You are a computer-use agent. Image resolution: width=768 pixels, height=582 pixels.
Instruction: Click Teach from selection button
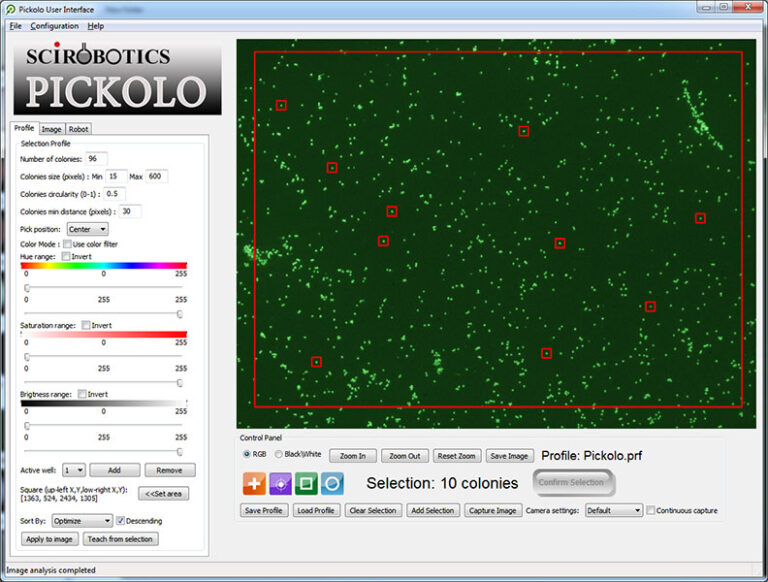[x=120, y=539]
